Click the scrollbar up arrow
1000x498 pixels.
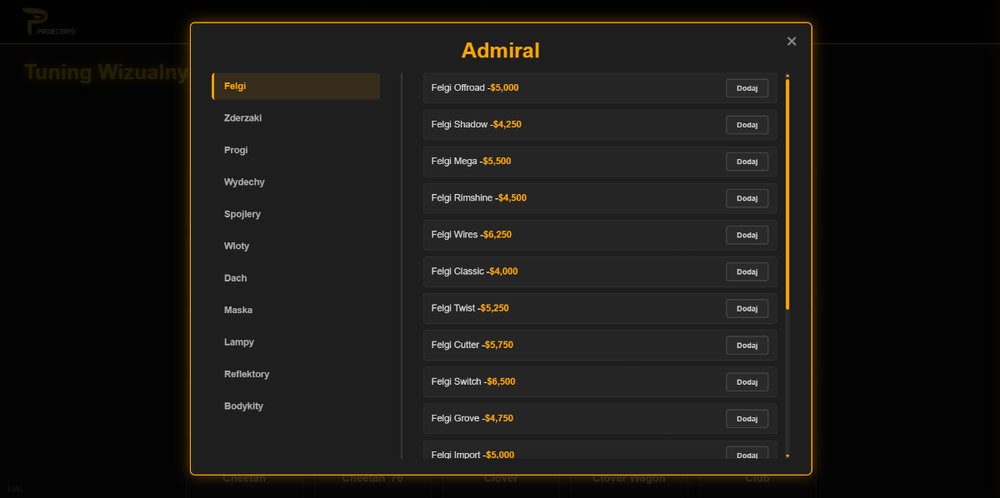click(788, 76)
